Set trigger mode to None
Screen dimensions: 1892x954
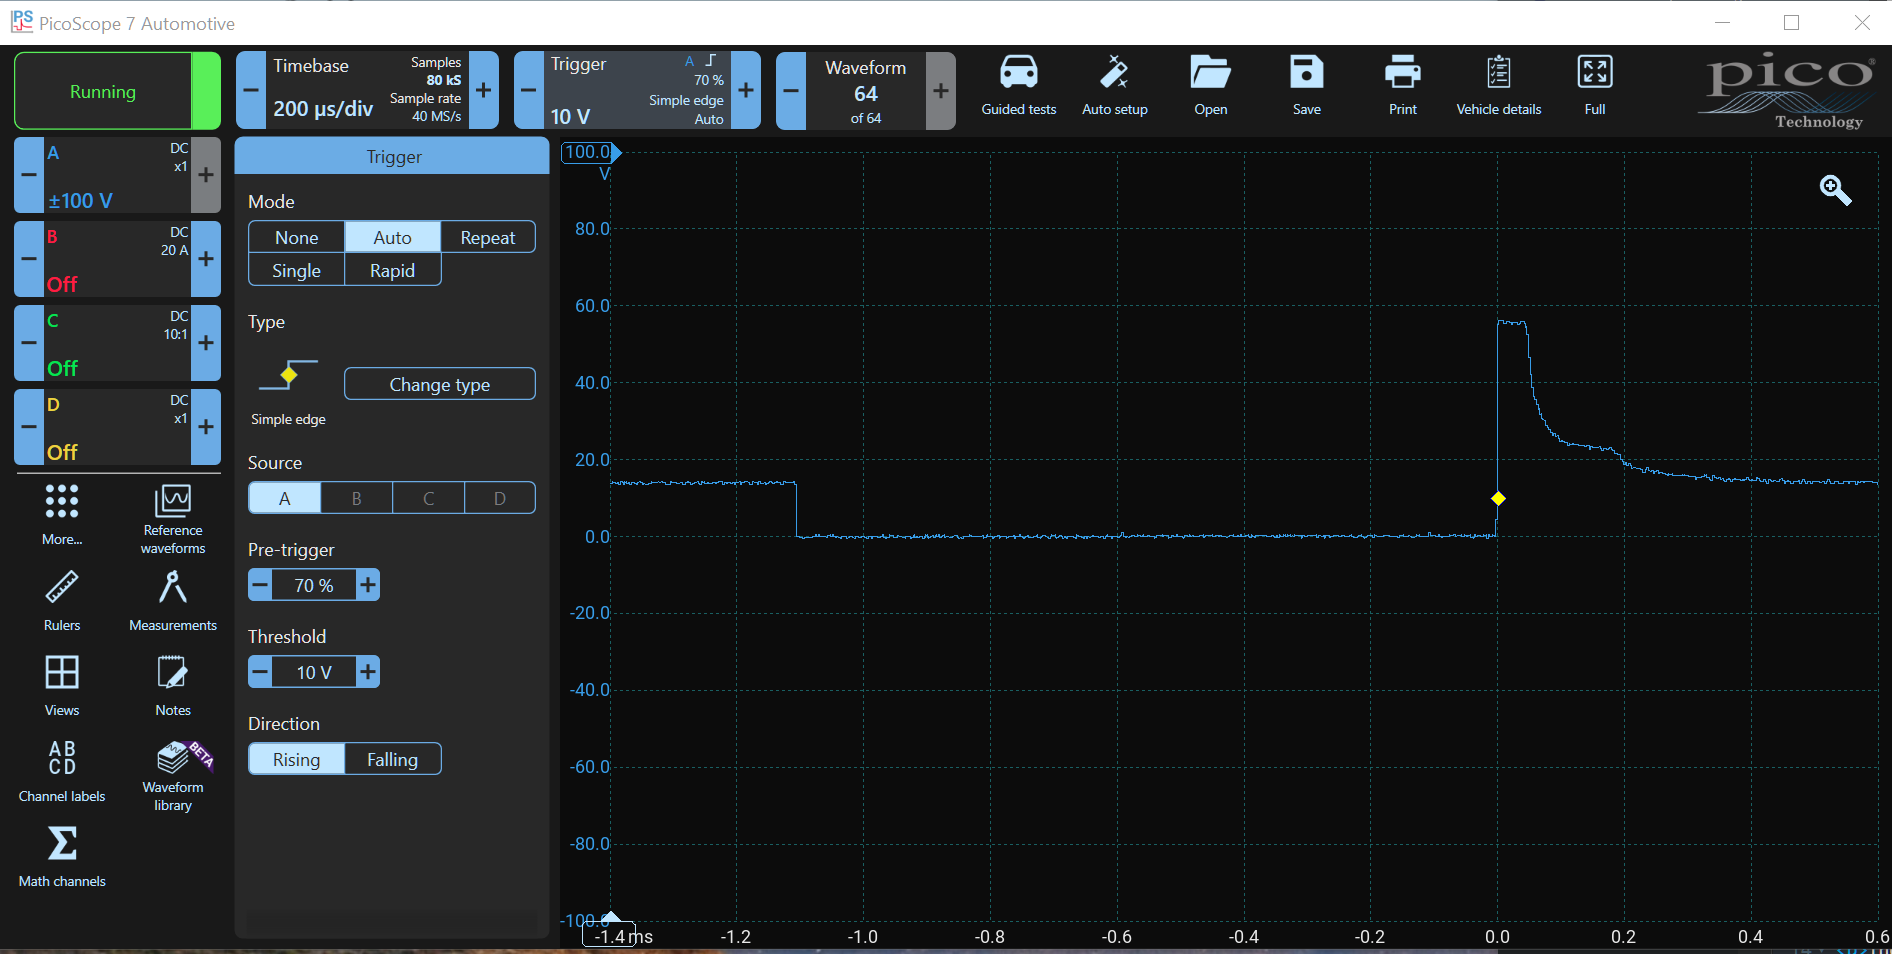297,237
